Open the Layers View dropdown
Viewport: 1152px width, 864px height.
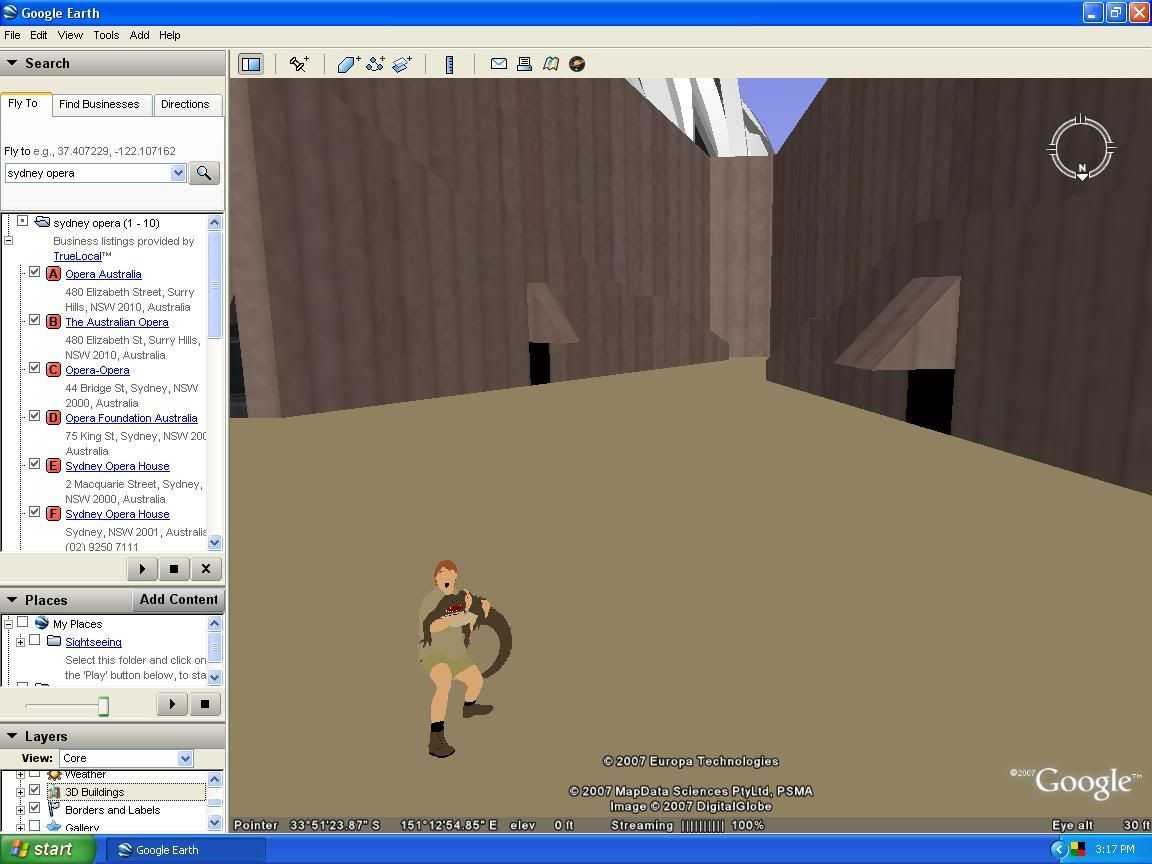185,758
